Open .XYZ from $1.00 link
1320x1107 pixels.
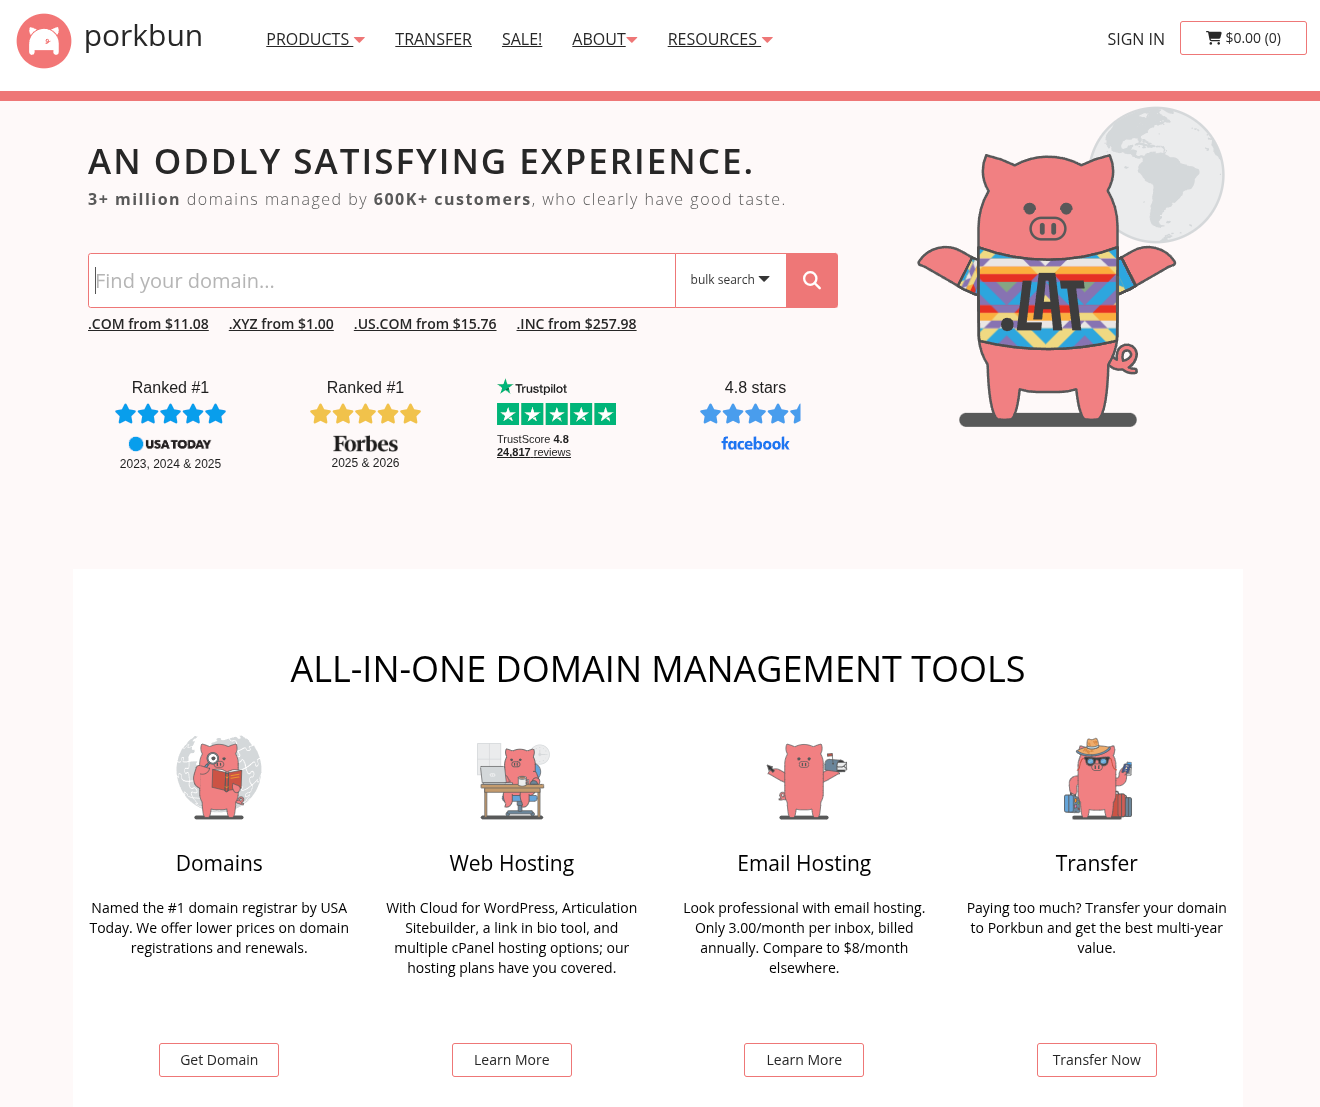click(281, 324)
